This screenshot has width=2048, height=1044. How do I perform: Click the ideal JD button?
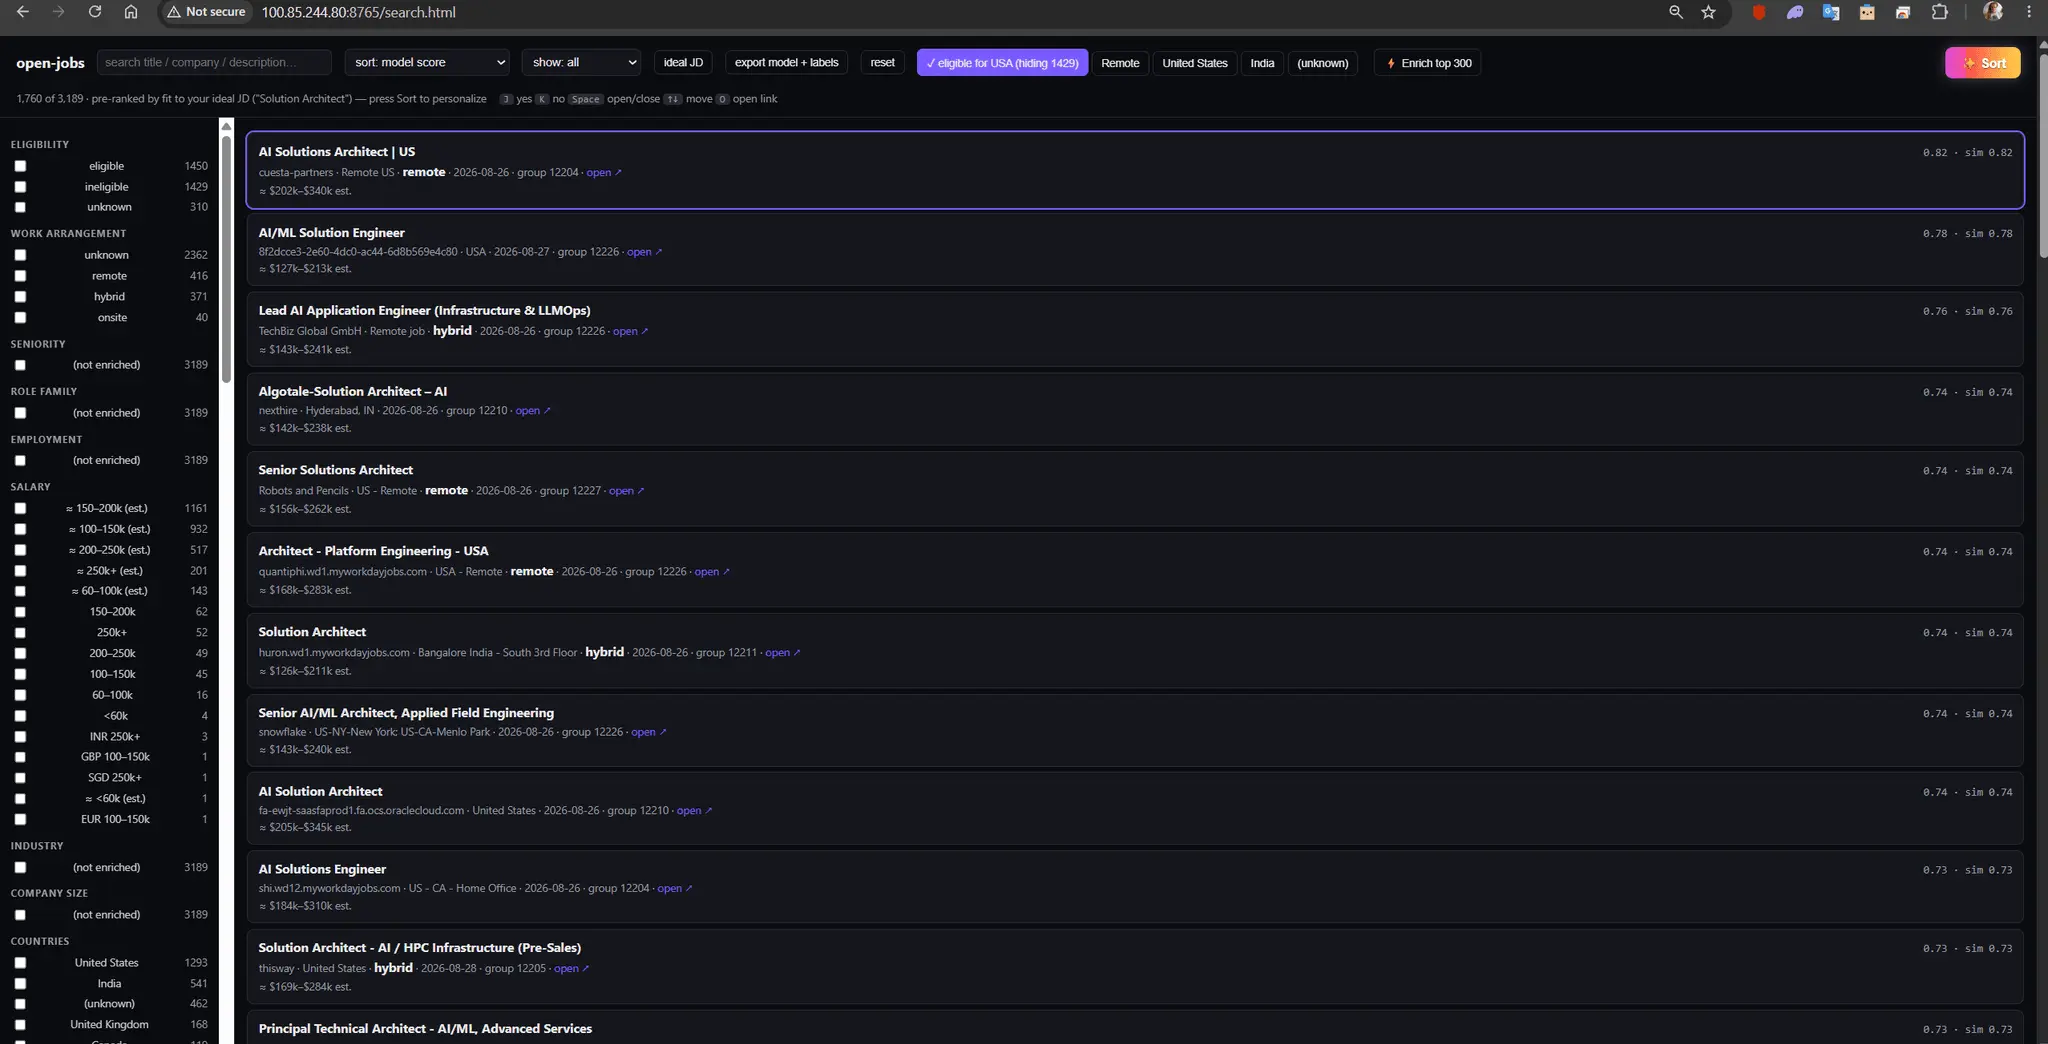683,62
